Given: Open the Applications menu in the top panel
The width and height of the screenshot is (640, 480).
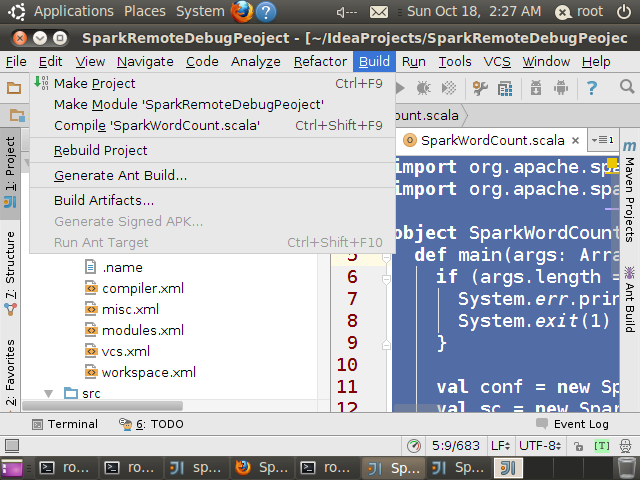Looking at the screenshot, I should 73,11.
